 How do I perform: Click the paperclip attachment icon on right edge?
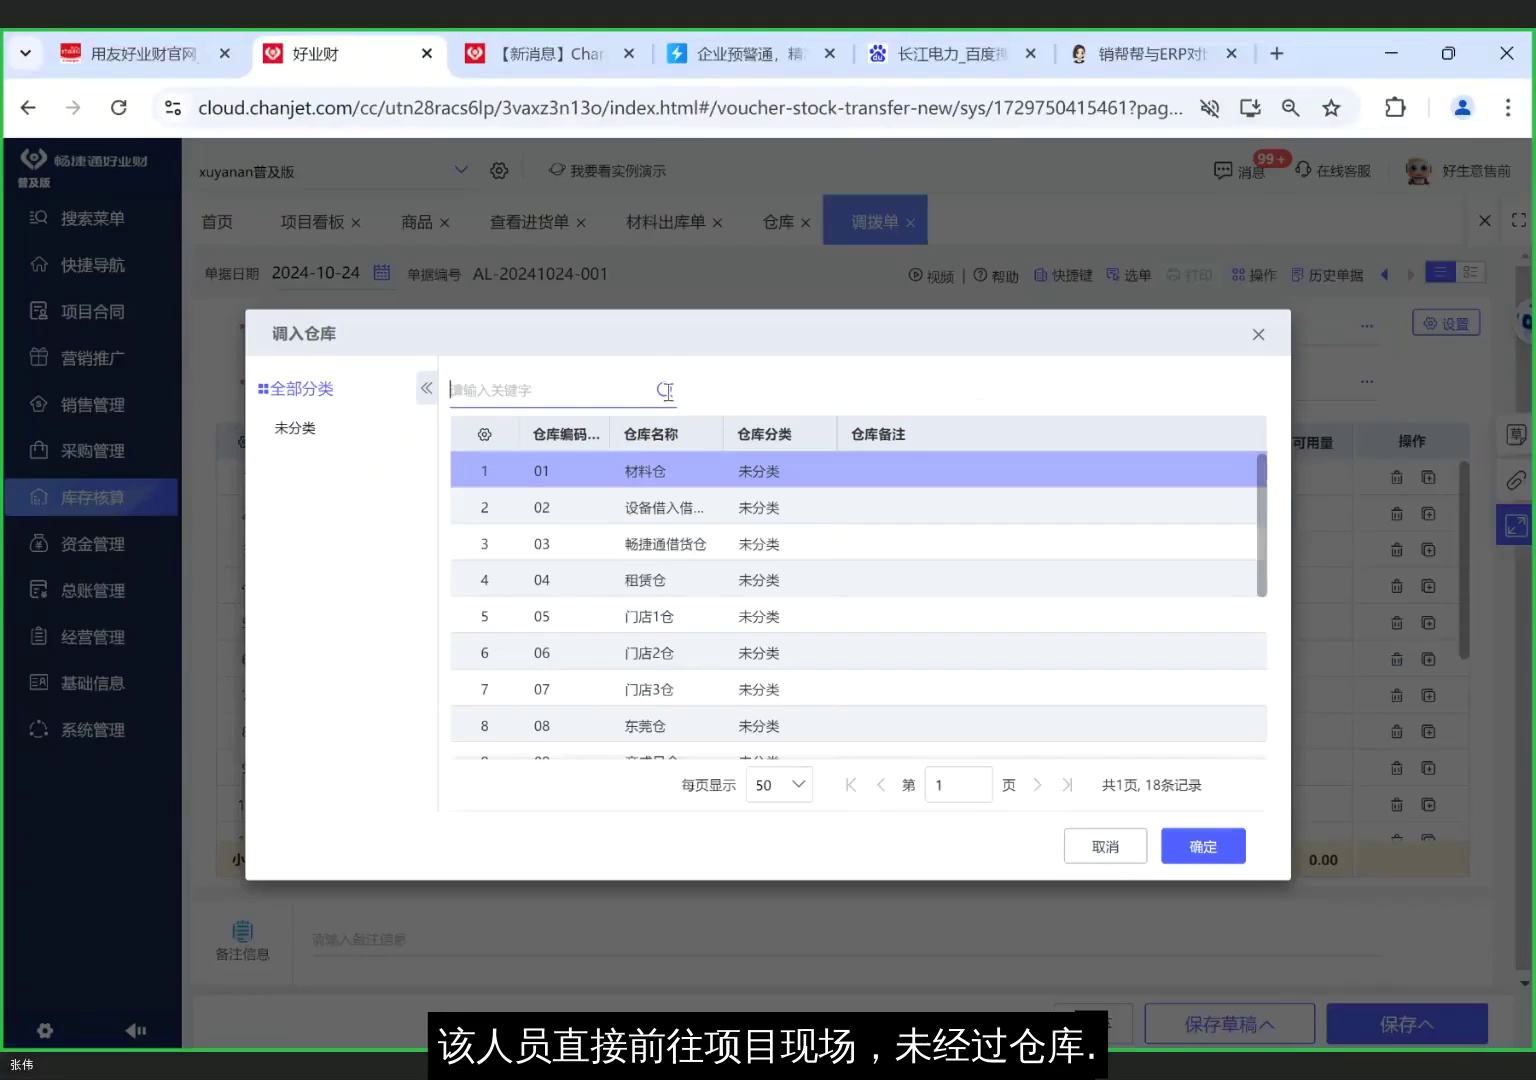(1515, 480)
